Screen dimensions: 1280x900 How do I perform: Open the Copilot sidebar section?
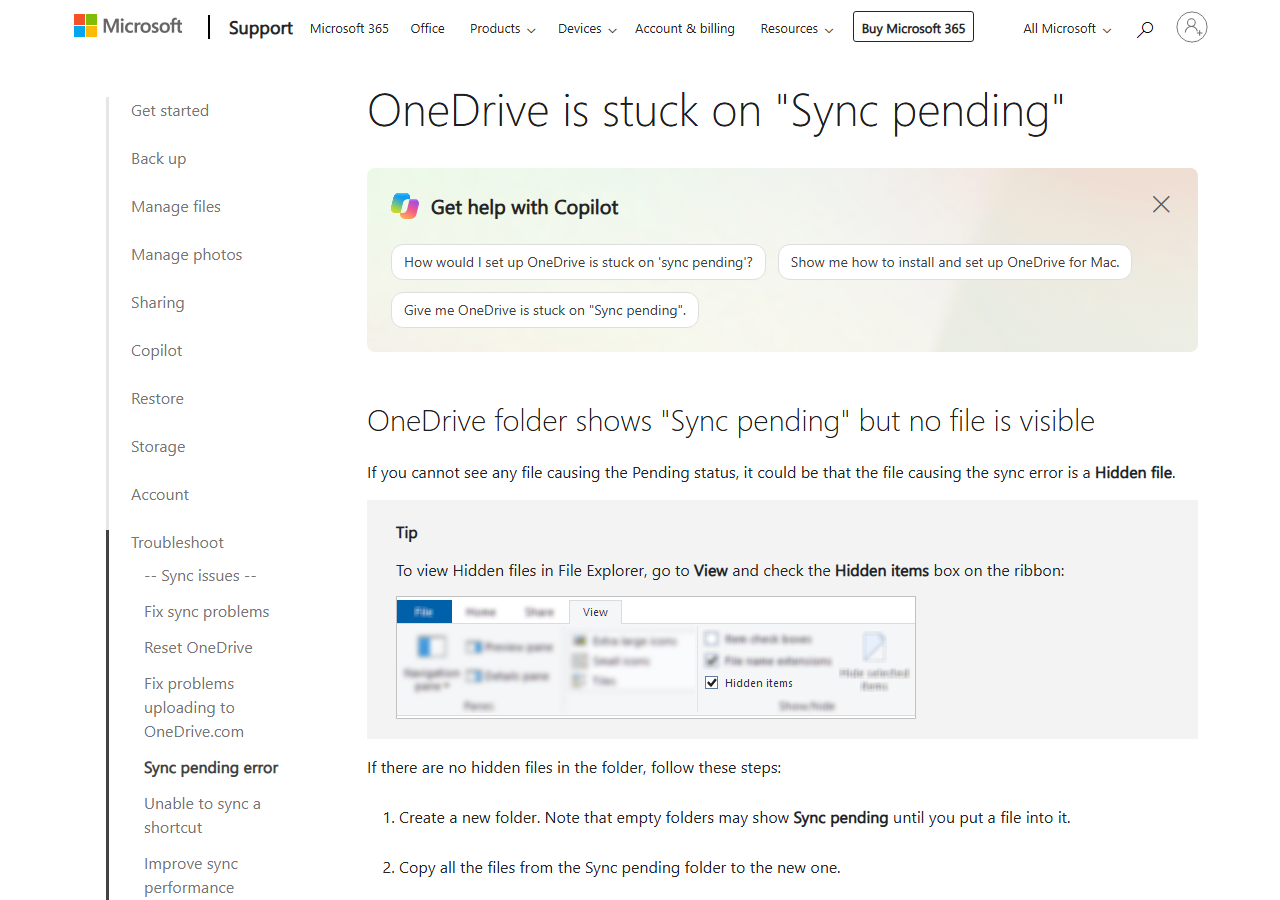157,351
